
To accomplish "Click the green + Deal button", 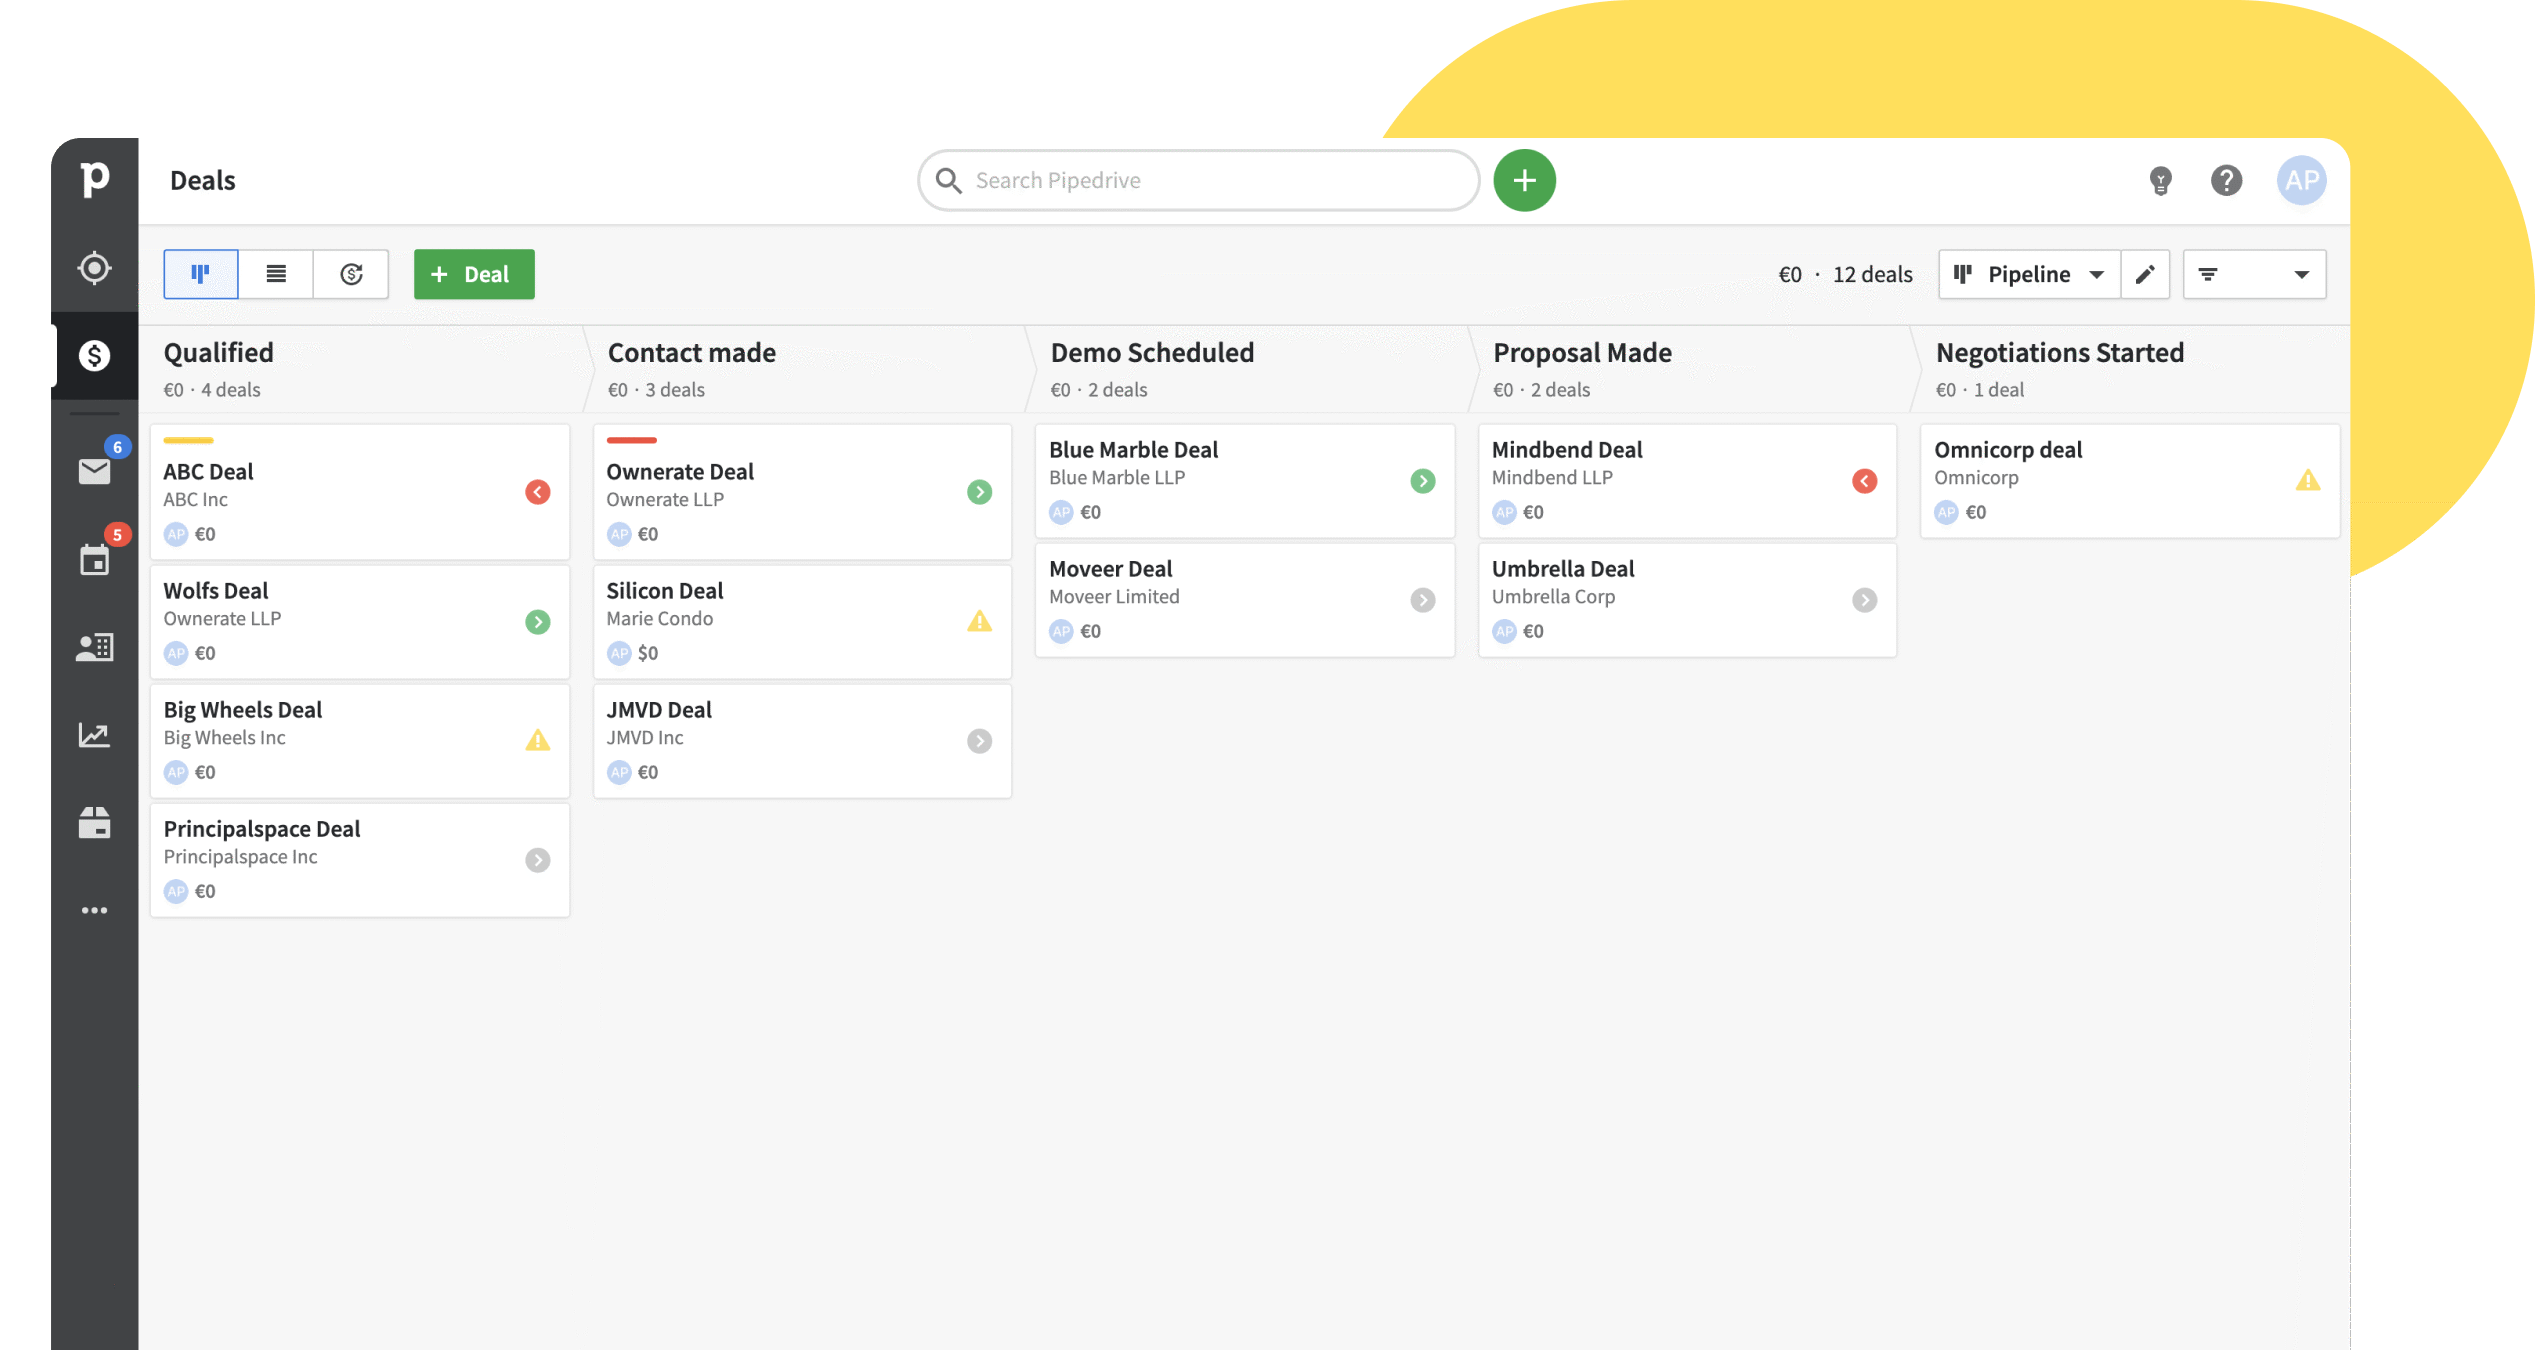I will [474, 274].
